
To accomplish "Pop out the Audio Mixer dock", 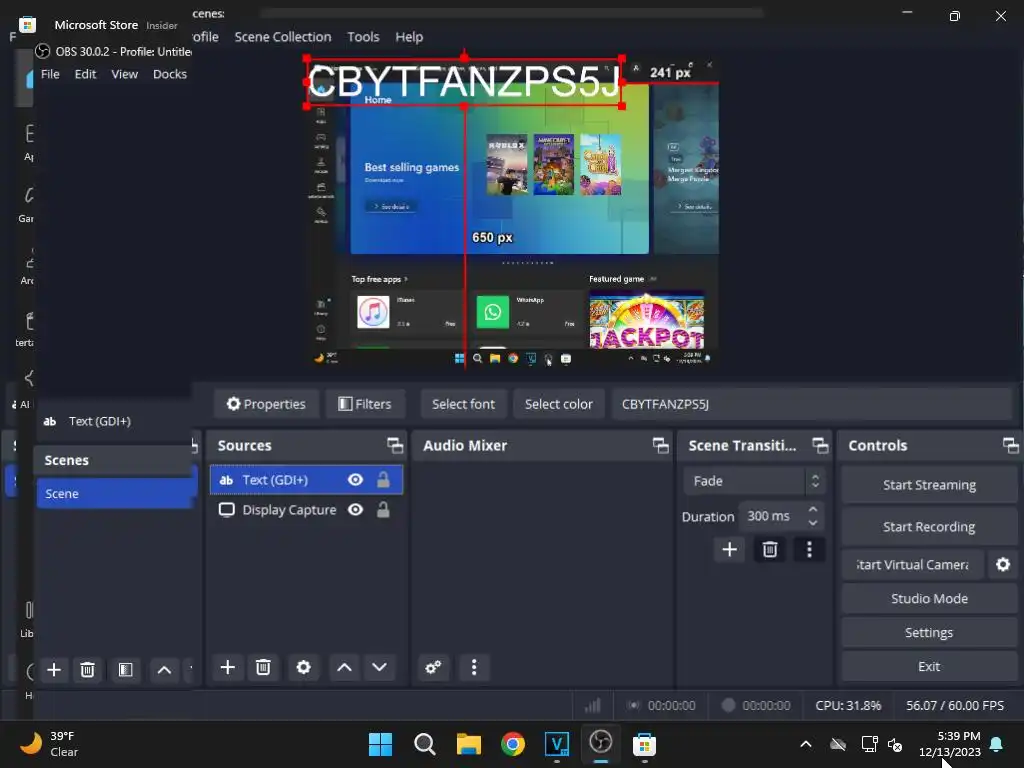I will [660, 445].
